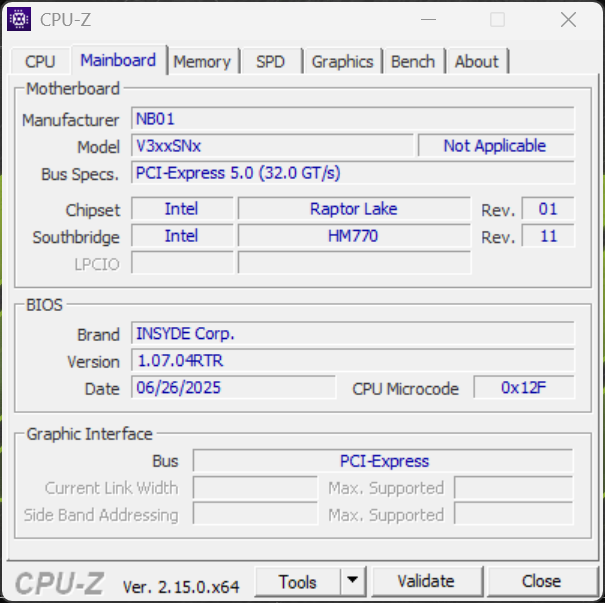Click the Southbridge vendor Intel field
Viewport: 605px width, 603px height.
click(182, 236)
